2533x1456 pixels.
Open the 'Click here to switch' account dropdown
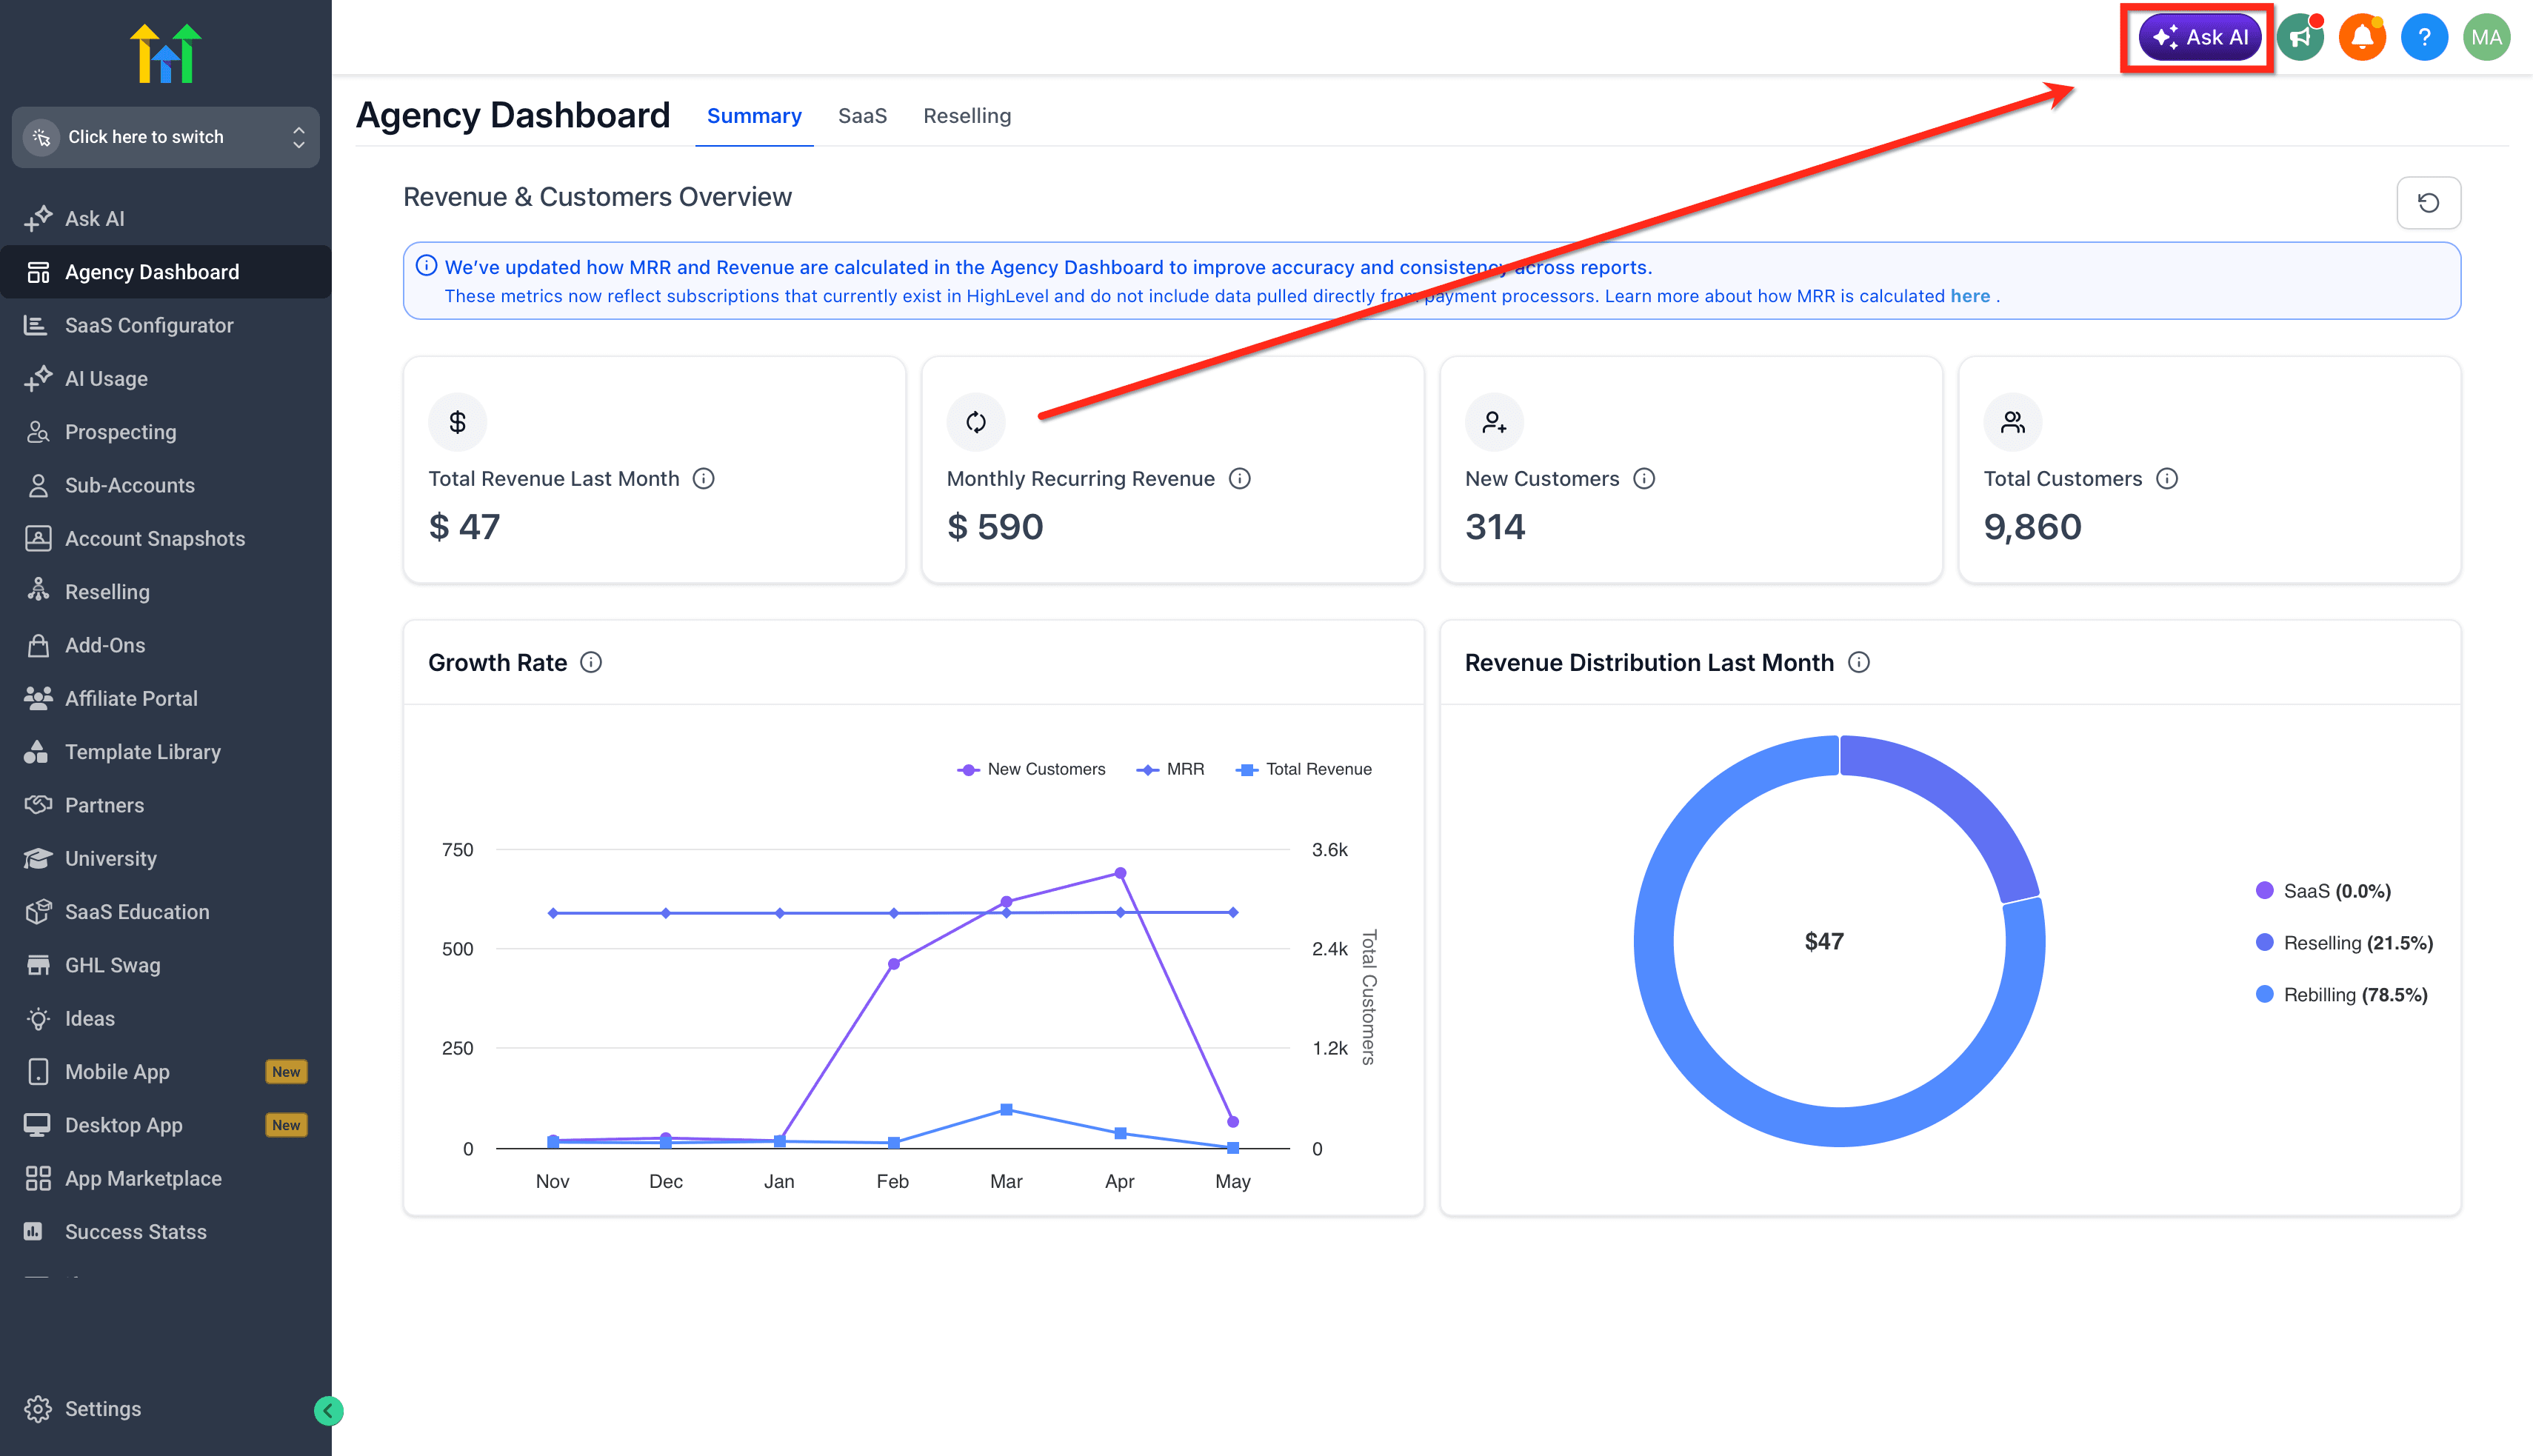(x=166, y=137)
